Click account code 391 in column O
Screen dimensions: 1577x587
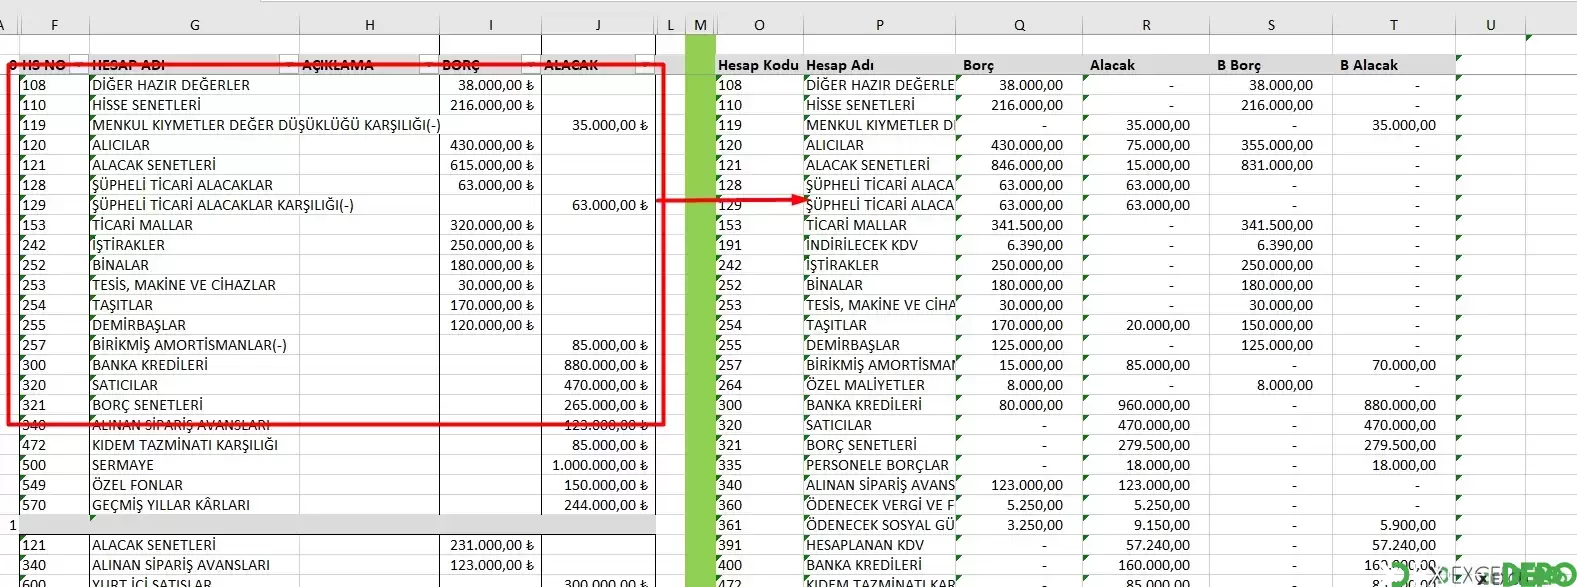[x=759, y=545]
